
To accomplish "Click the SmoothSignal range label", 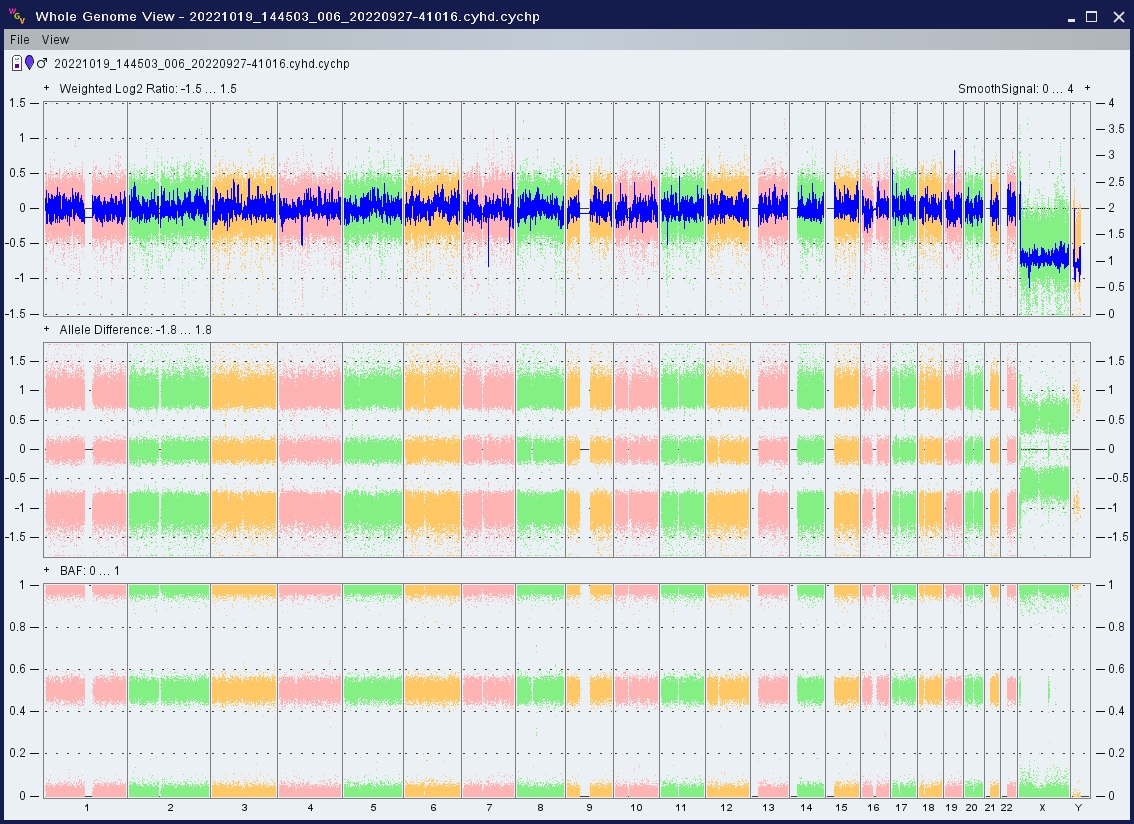I will 1015,88.
